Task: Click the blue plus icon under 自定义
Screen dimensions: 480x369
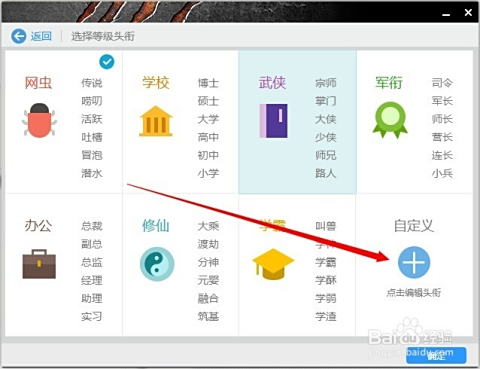Action: click(x=414, y=262)
